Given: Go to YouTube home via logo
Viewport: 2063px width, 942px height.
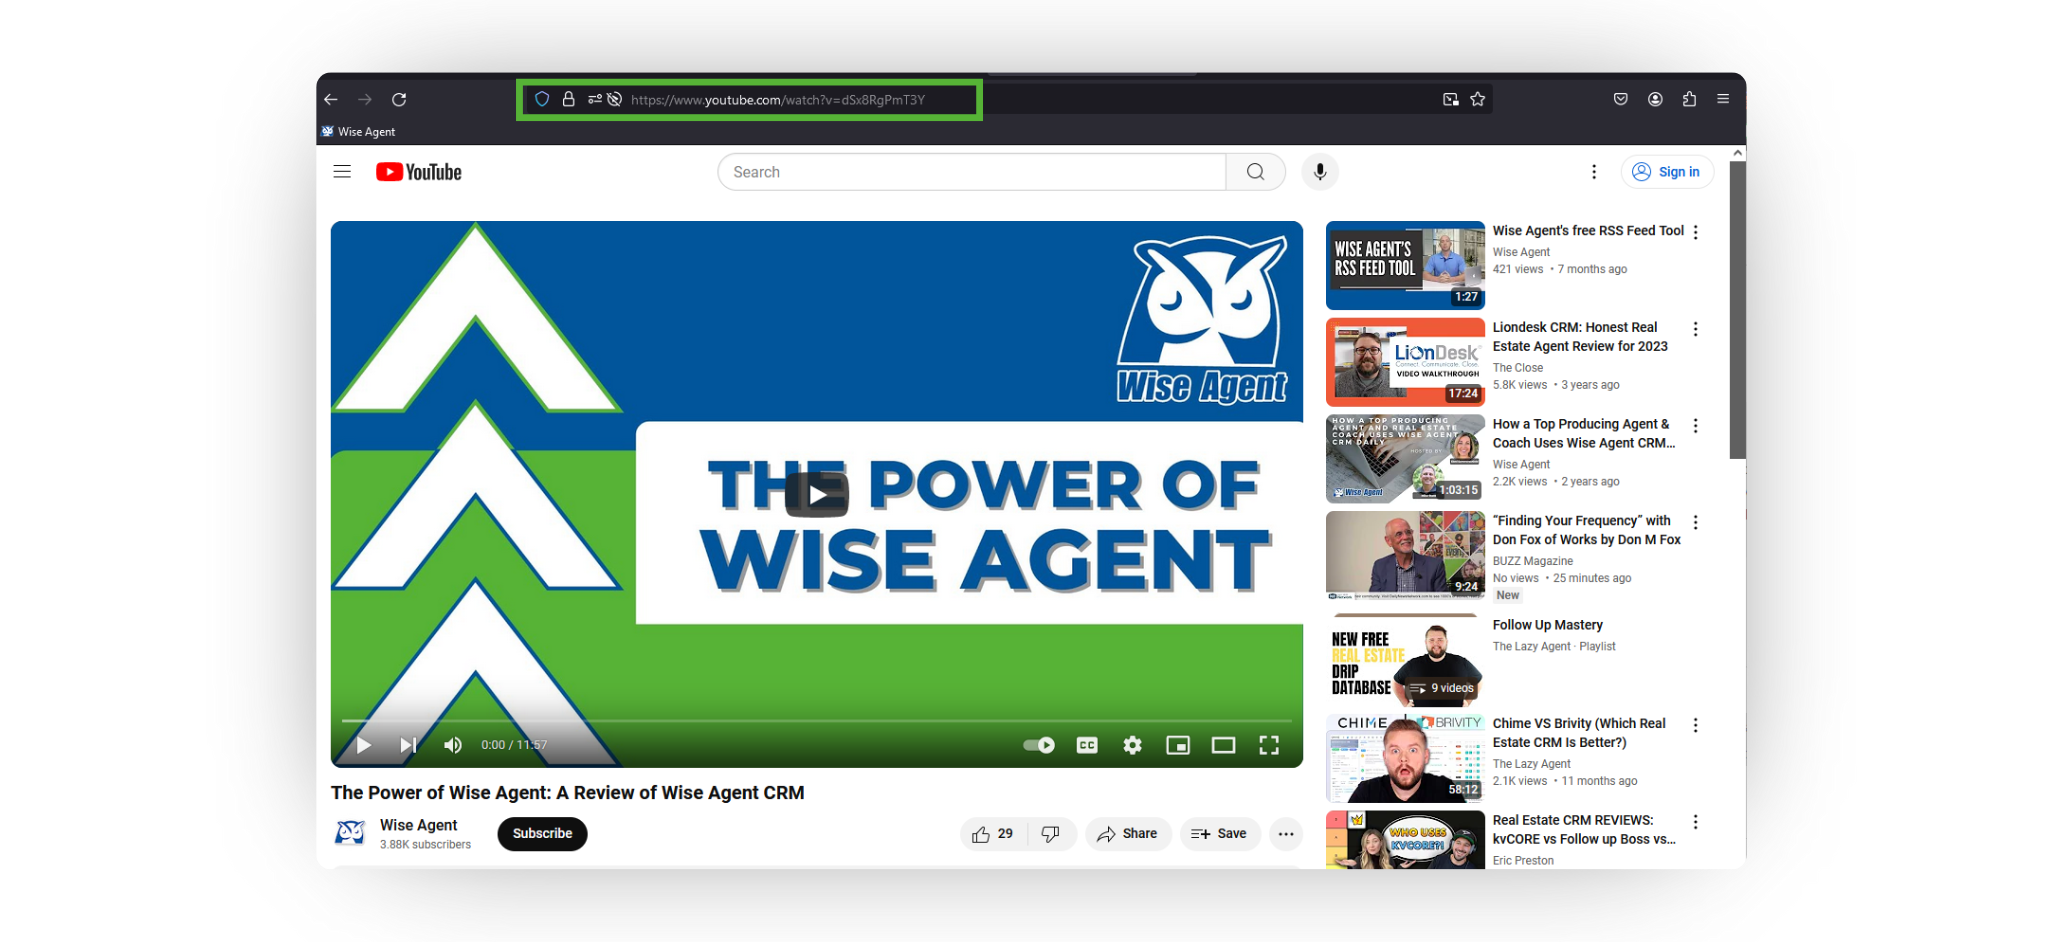Looking at the screenshot, I should tap(419, 172).
